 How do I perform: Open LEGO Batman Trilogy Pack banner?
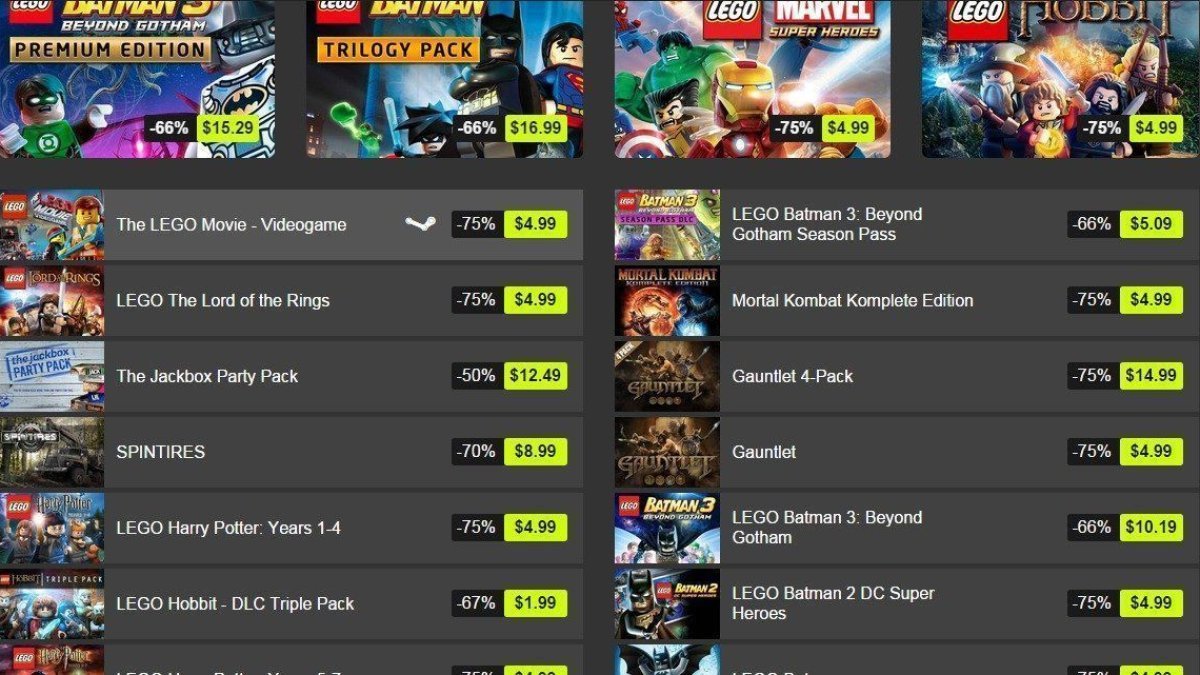[445, 79]
